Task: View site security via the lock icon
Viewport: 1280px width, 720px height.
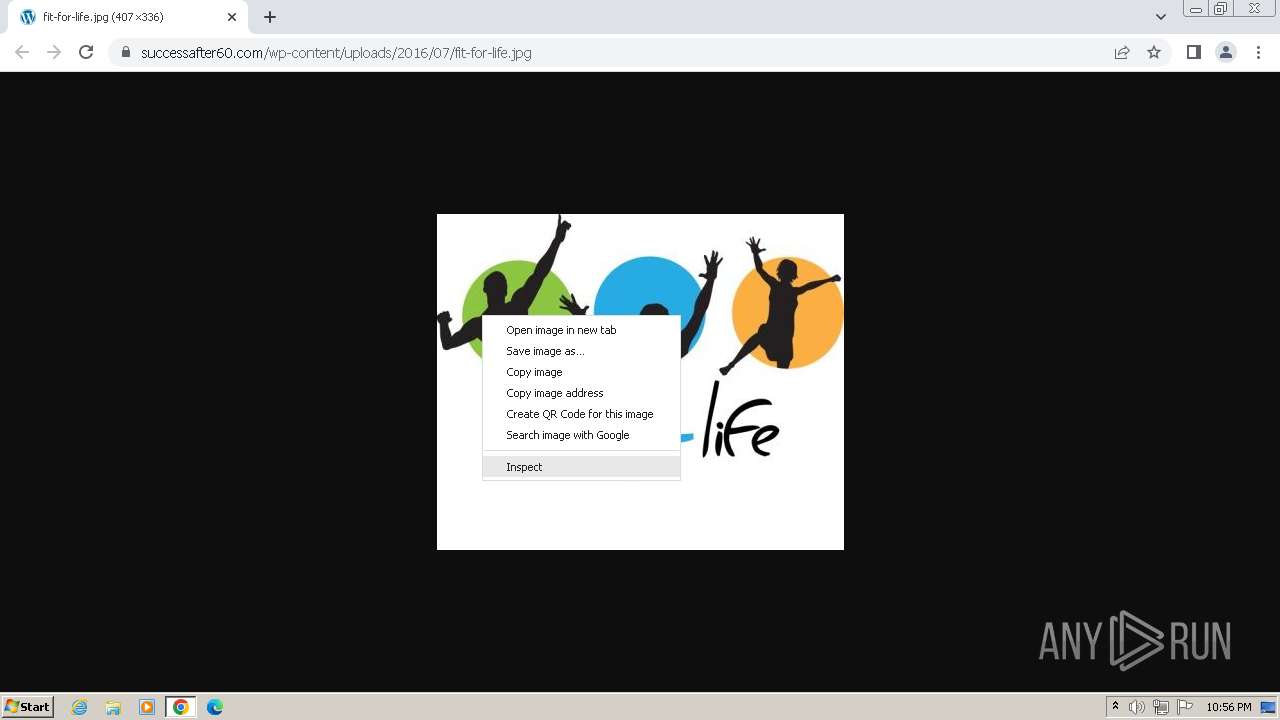Action: click(126, 52)
